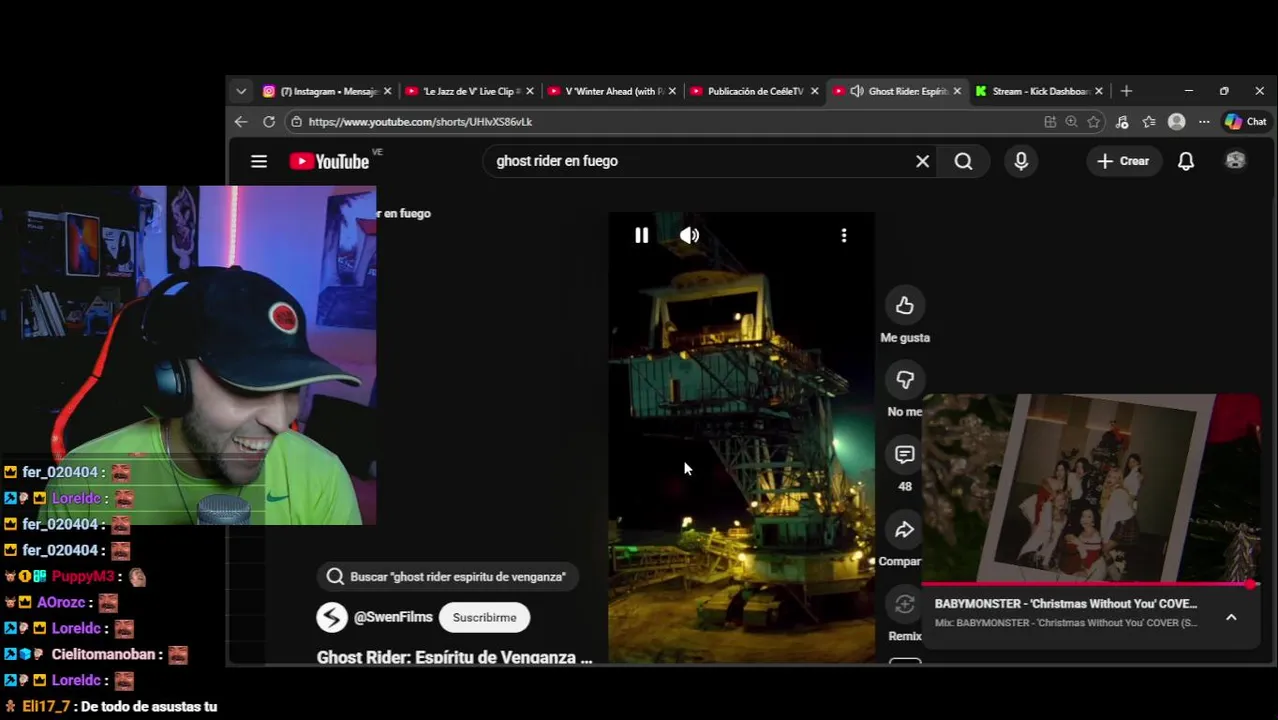Image resolution: width=1278 pixels, height=720 pixels.
Task: Open browser media control icon
Action: (x=1122, y=121)
